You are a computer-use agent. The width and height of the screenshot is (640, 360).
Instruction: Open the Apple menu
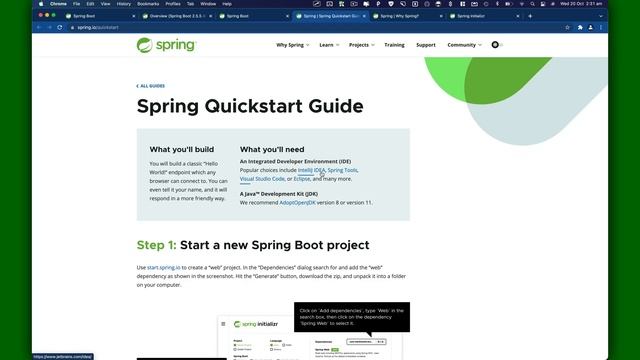point(41,4)
